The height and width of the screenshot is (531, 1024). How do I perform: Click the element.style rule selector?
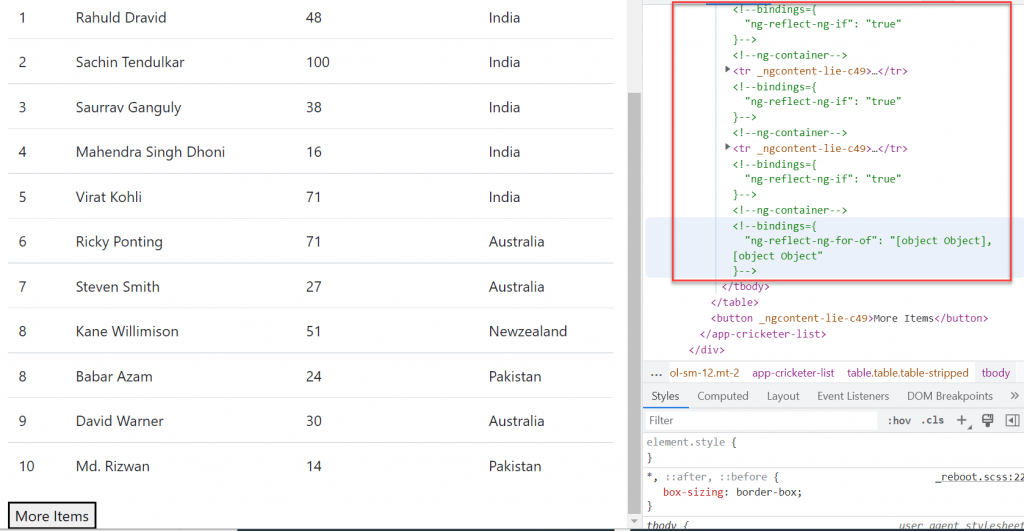[x=686, y=442]
